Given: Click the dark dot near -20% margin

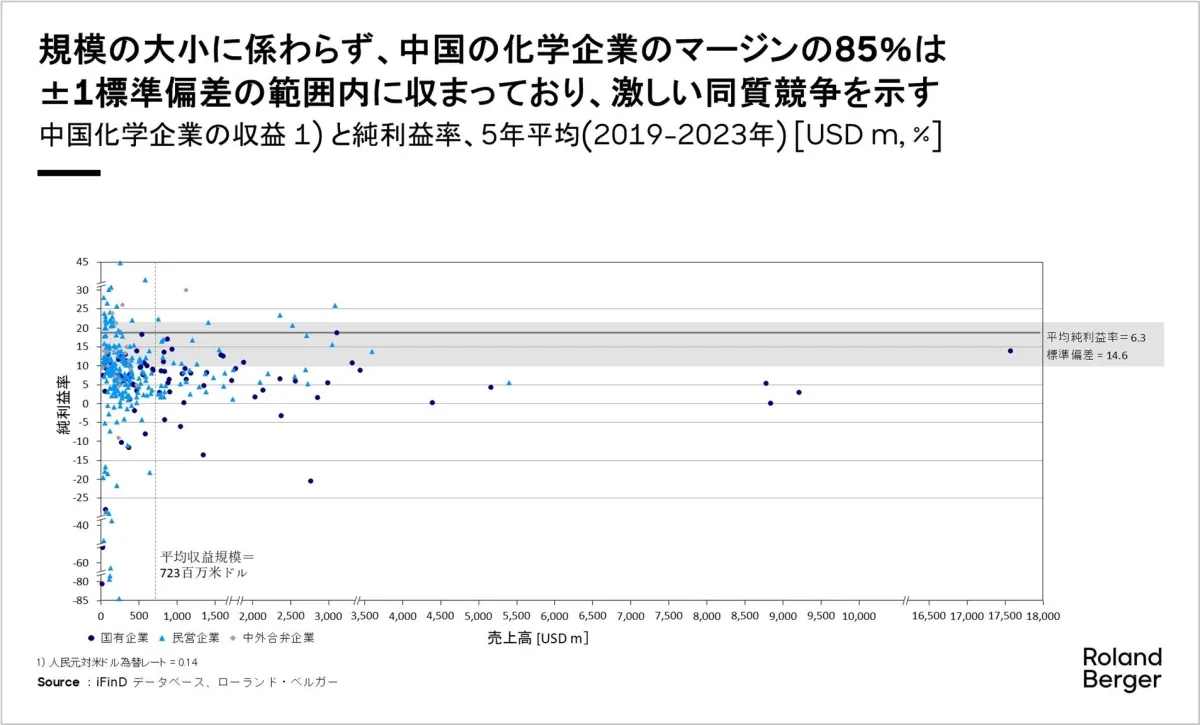Looking at the screenshot, I should pos(311,481).
